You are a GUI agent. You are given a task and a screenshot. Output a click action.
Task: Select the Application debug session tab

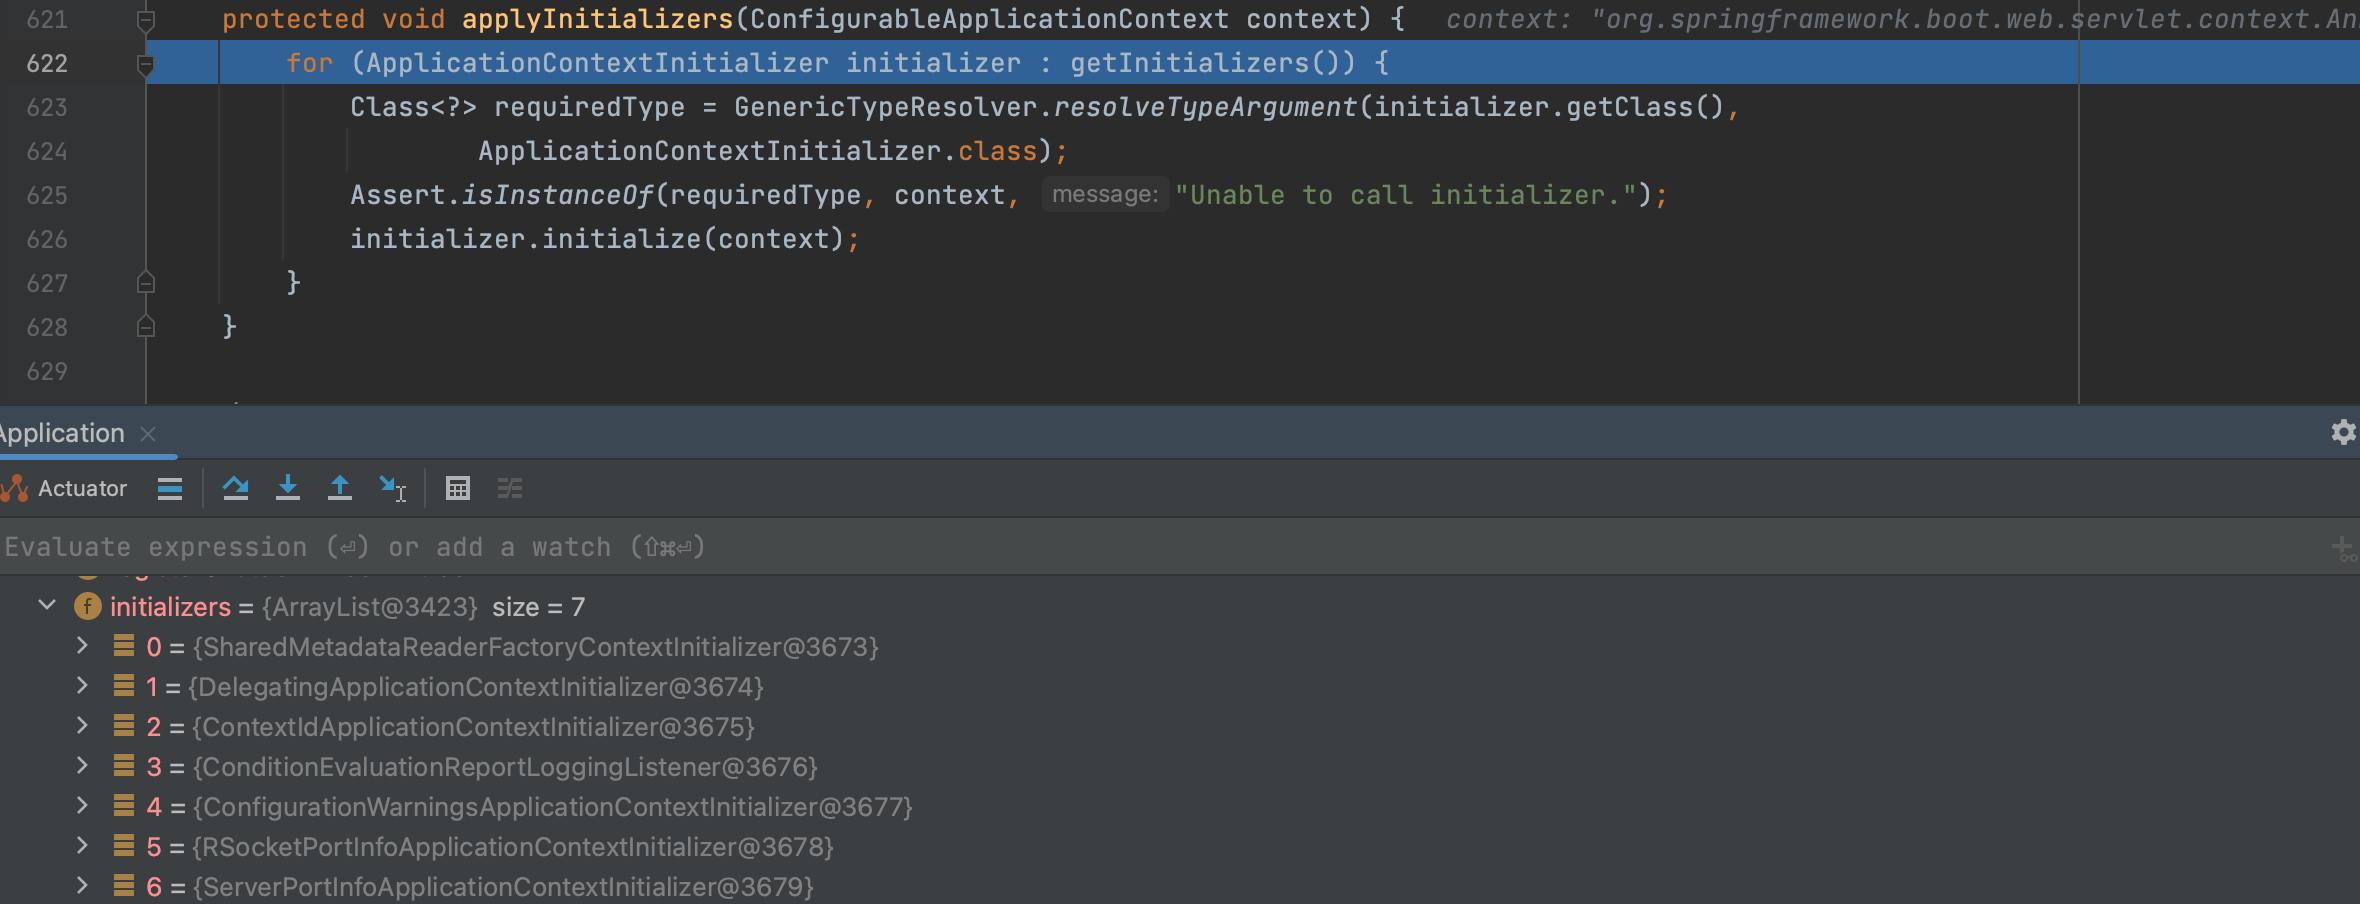pyautogui.click(x=62, y=433)
